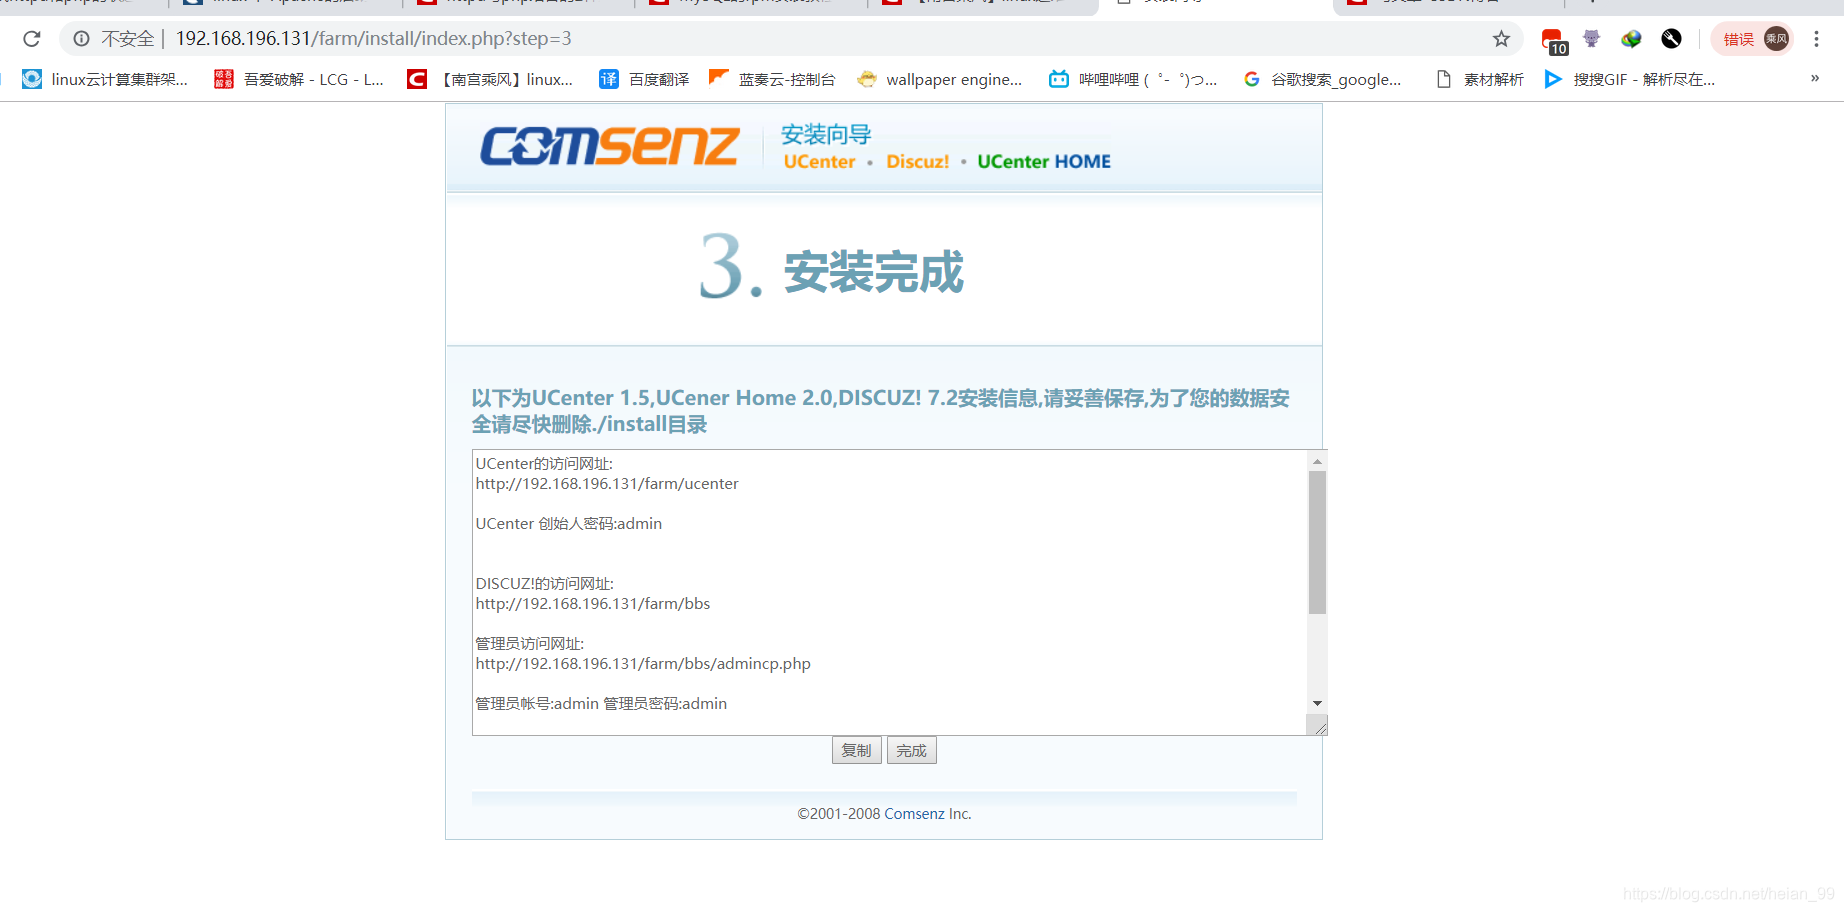
Task: Click the textarea scrollbar thumb
Action: coord(1317,542)
